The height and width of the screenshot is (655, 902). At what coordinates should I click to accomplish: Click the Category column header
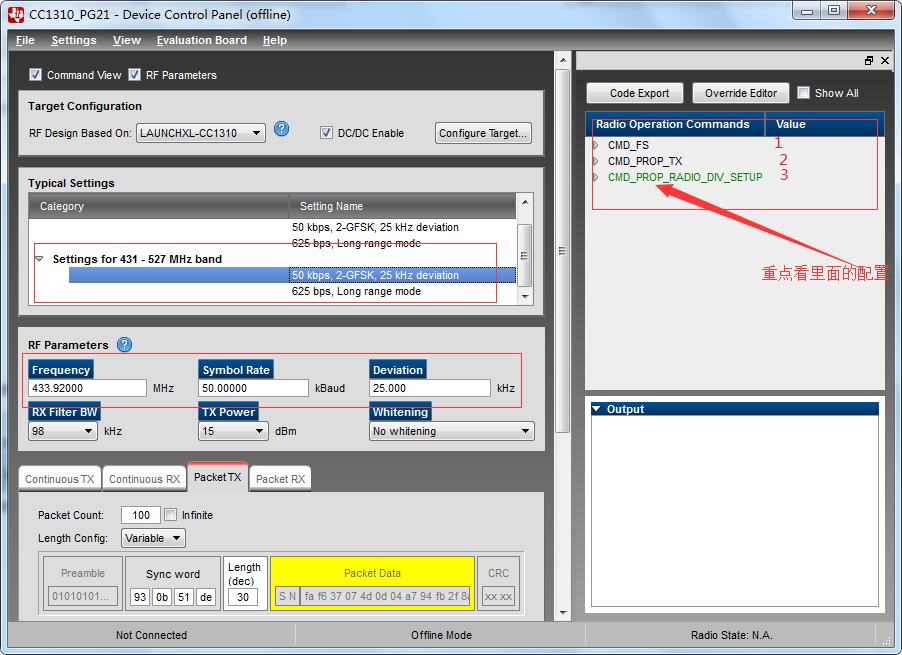pos(159,206)
